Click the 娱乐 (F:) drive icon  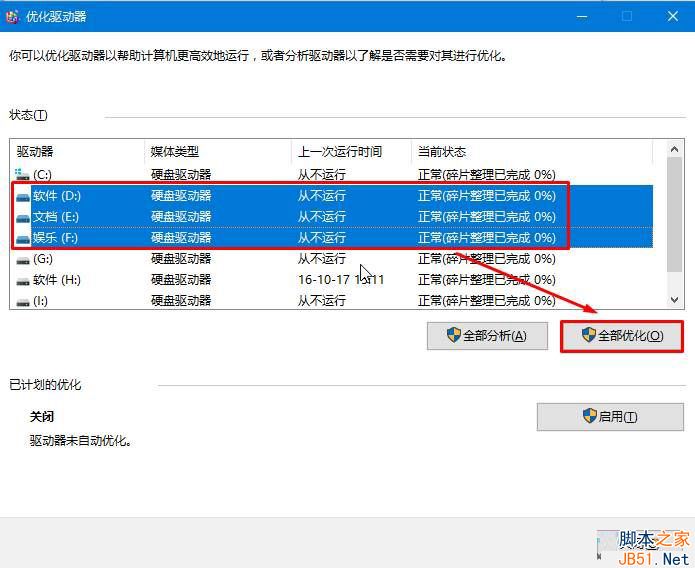tap(23, 239)
